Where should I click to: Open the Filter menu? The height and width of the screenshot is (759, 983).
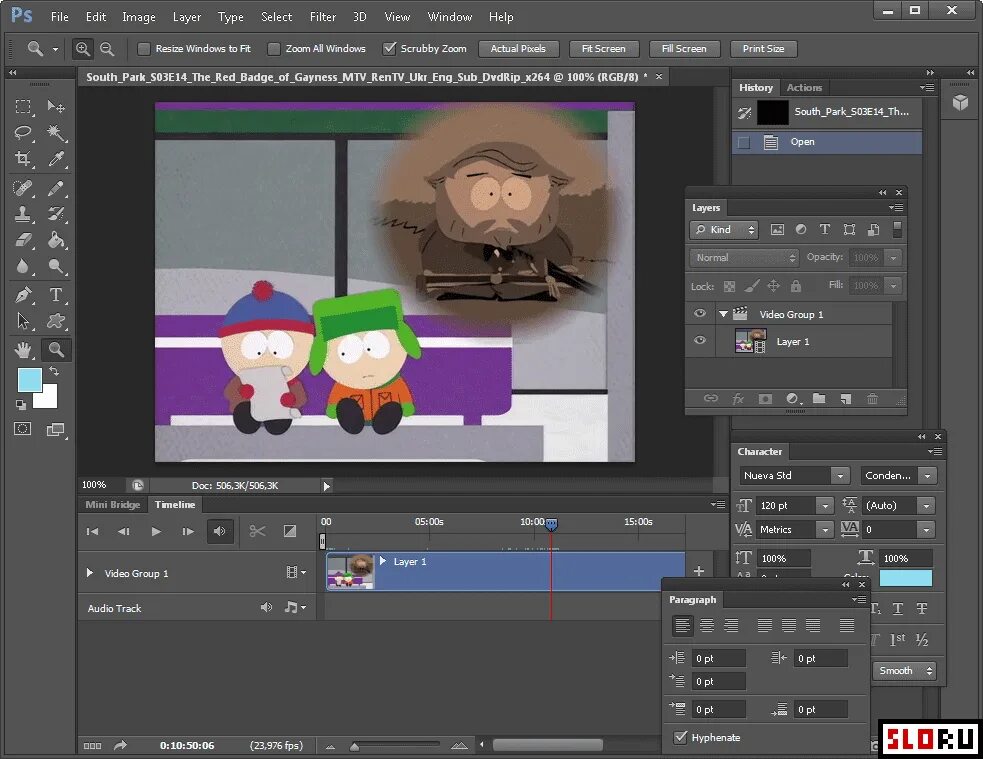tap(323, 17)
